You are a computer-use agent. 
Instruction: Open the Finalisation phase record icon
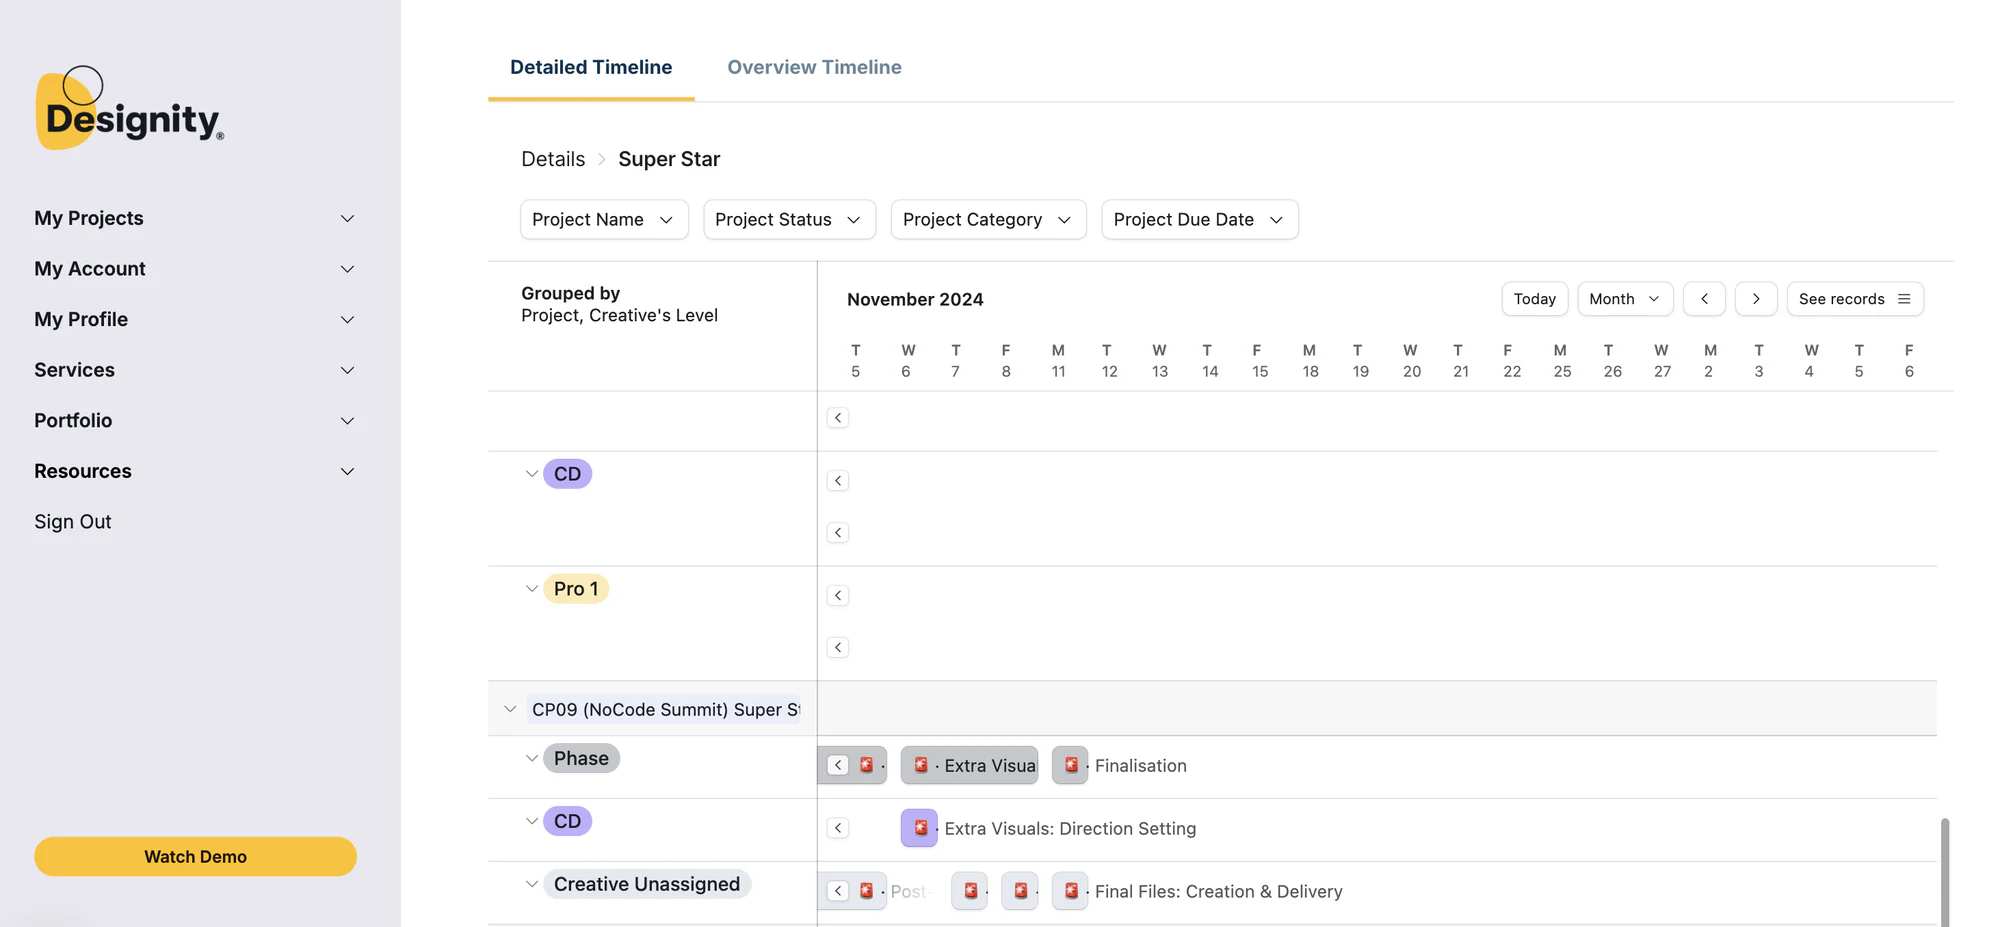pyautogui.click(x=1070, y=765)
